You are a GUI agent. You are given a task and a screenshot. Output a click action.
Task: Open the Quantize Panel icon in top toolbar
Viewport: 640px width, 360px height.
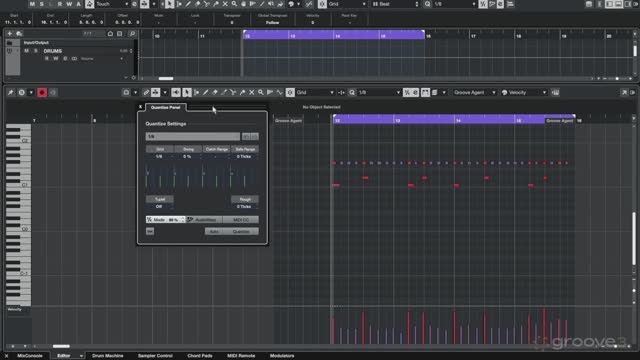pyautogui.click(x=500, y=4)
